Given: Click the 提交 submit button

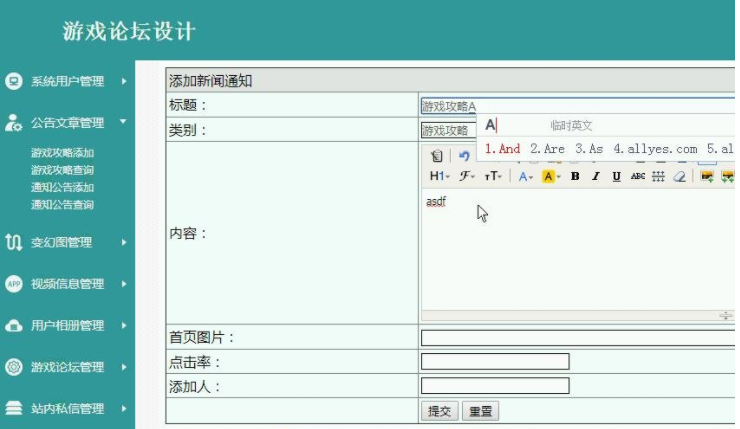Looking at the screenshot, I should 439,411.
